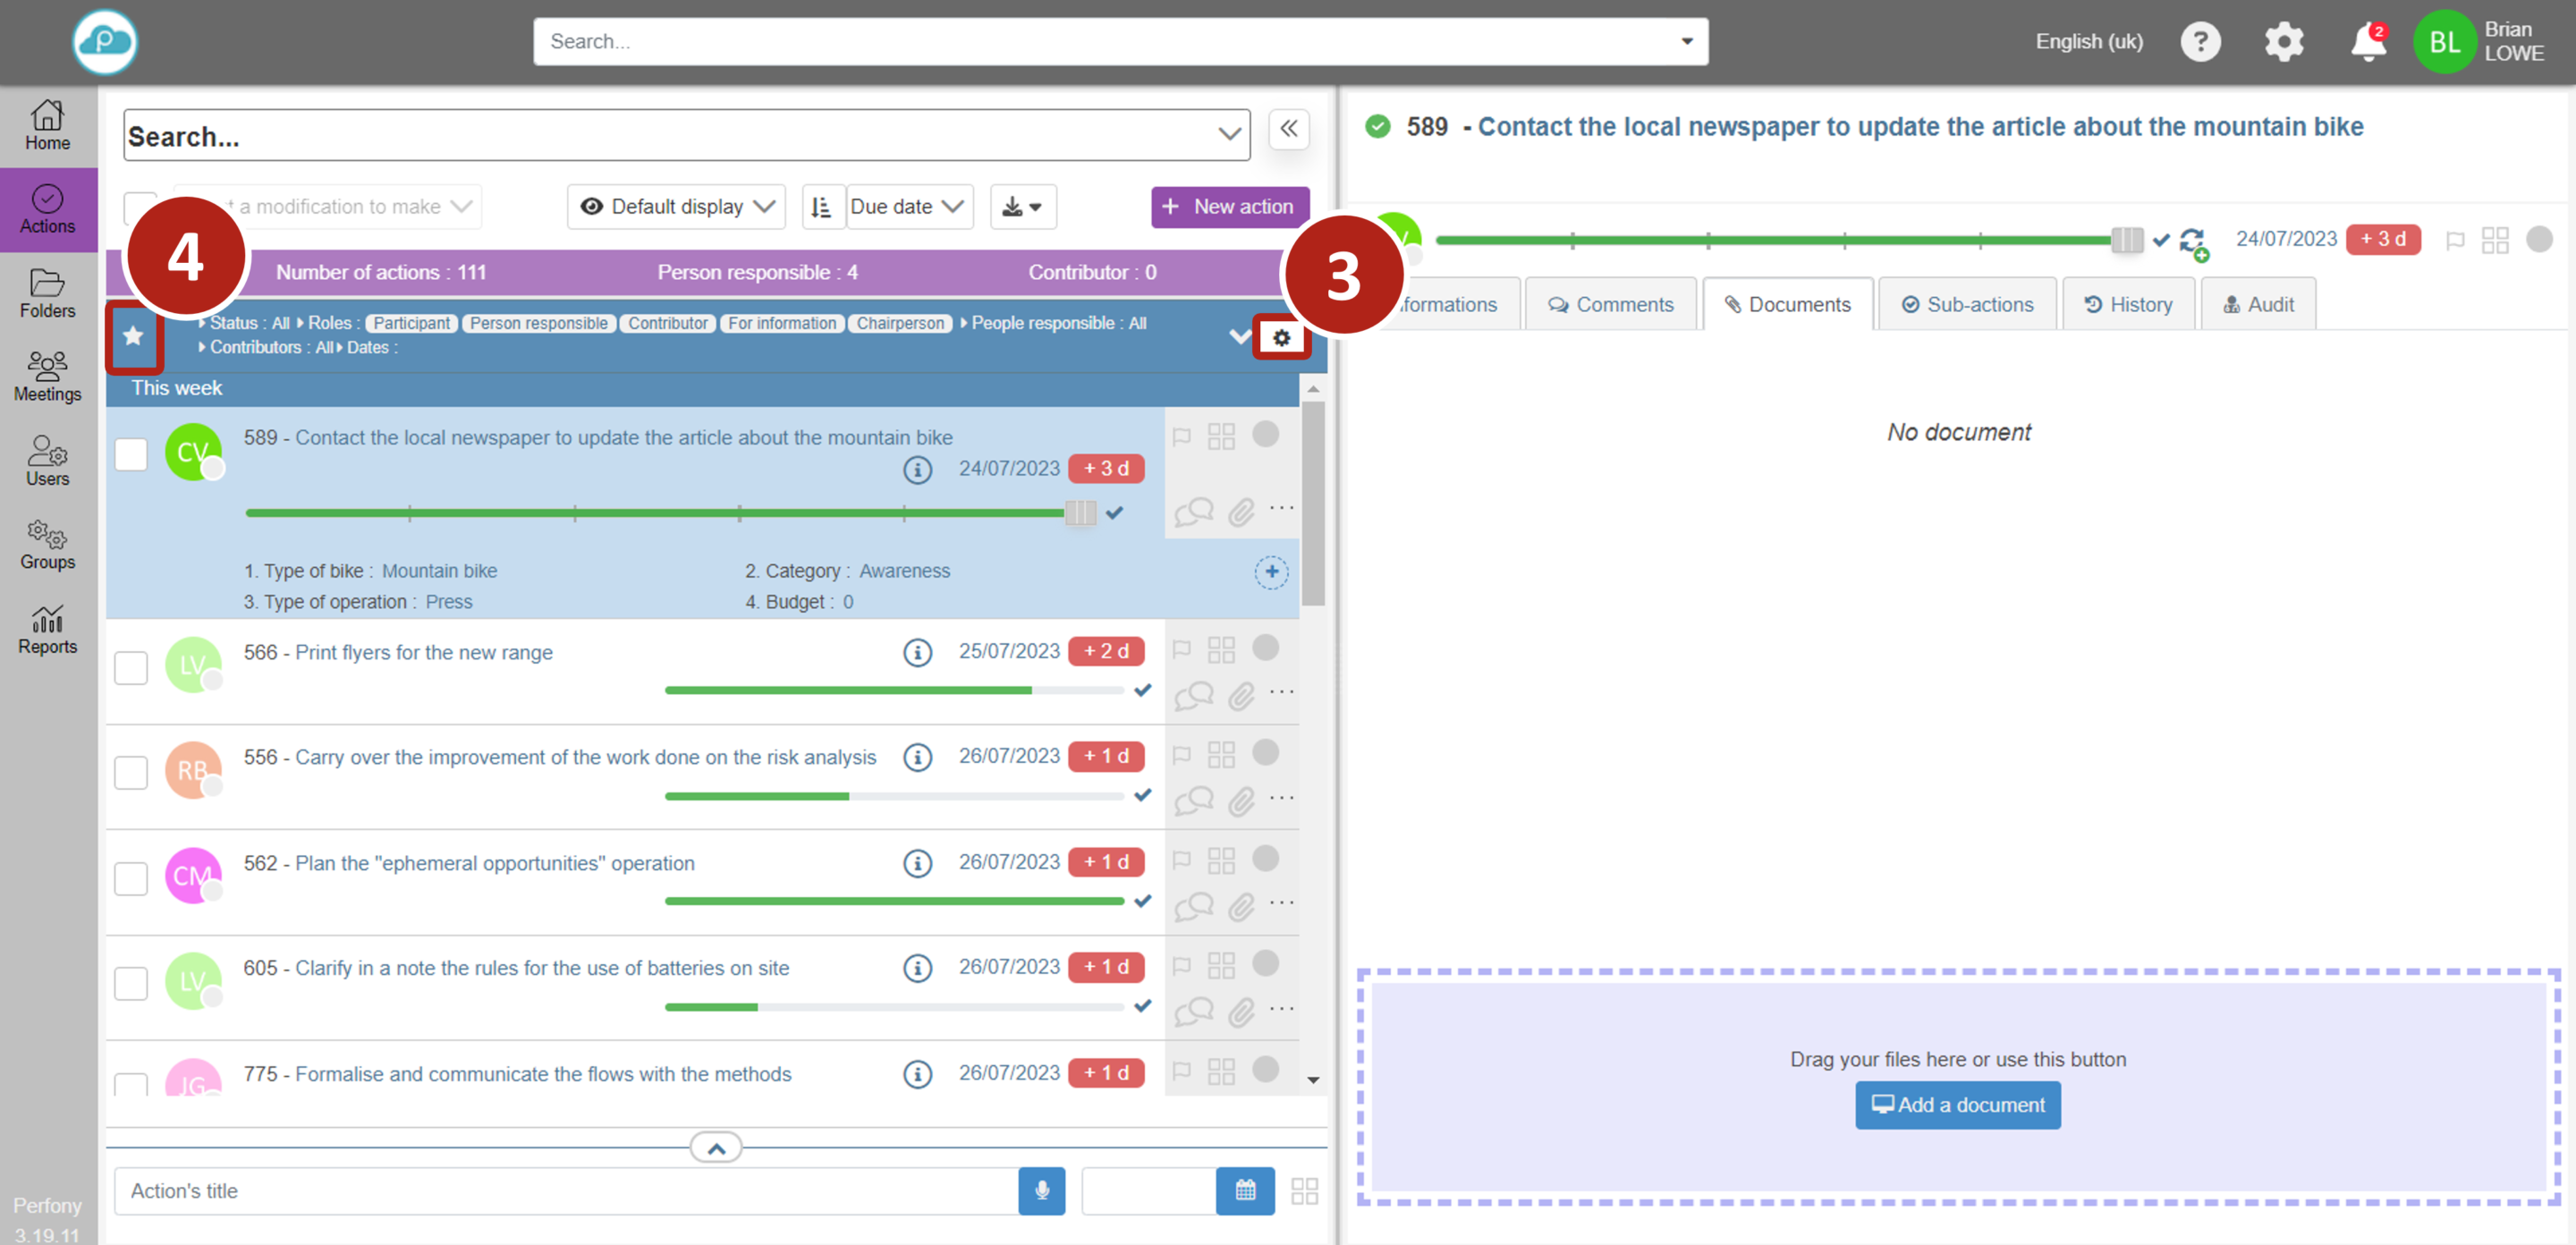The width and height of the screenshot is (2576, 1245).
Task: Click the favourite filters star icon
Action: point(133,336)
